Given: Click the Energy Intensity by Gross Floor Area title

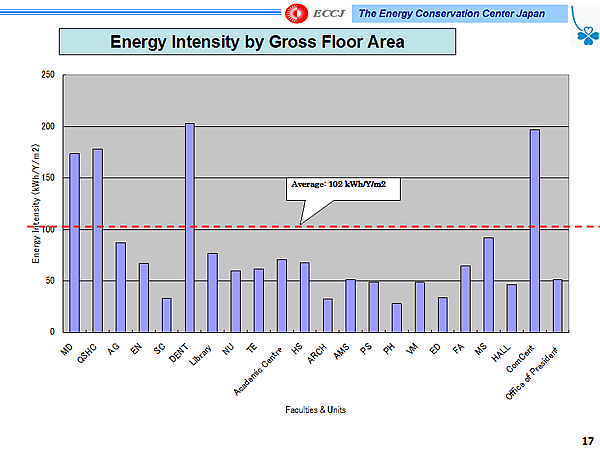Looking at the screenshot, I should (257, 41).
